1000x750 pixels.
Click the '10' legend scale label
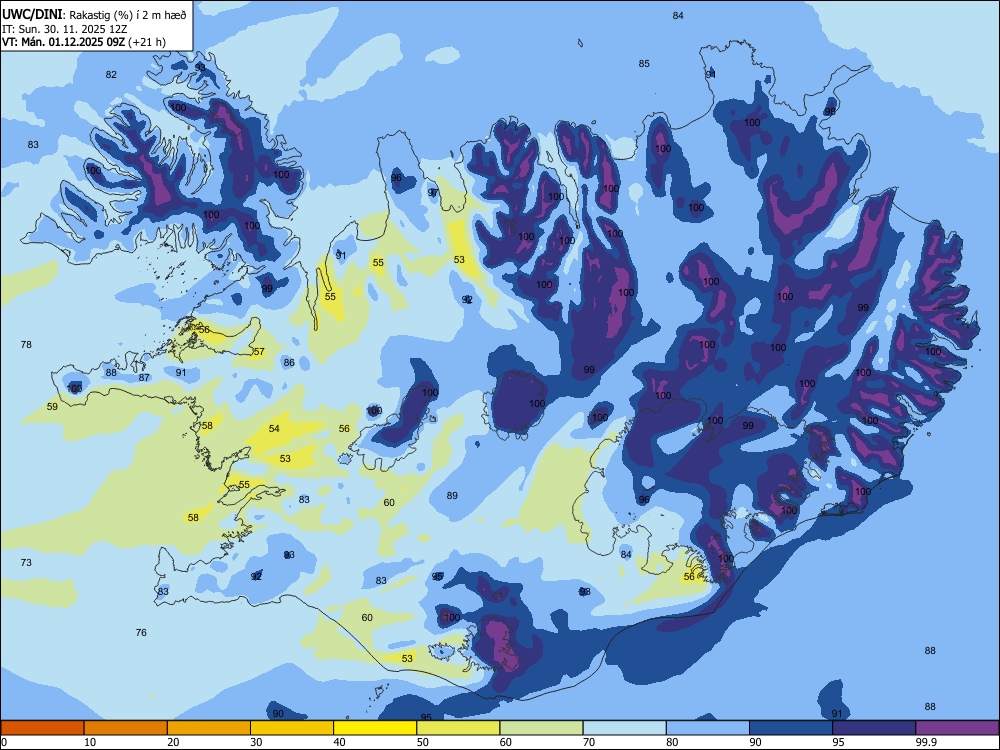tap(90, 742)
